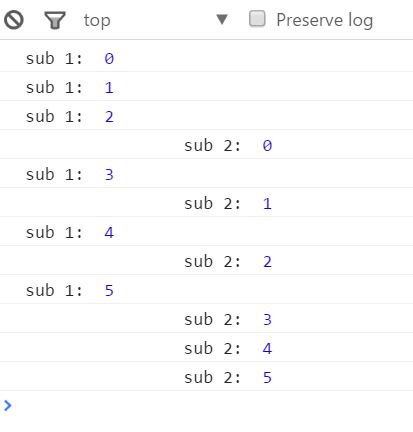
Task: Select log entry sub 2: 1
Action: tap(206, 203)
